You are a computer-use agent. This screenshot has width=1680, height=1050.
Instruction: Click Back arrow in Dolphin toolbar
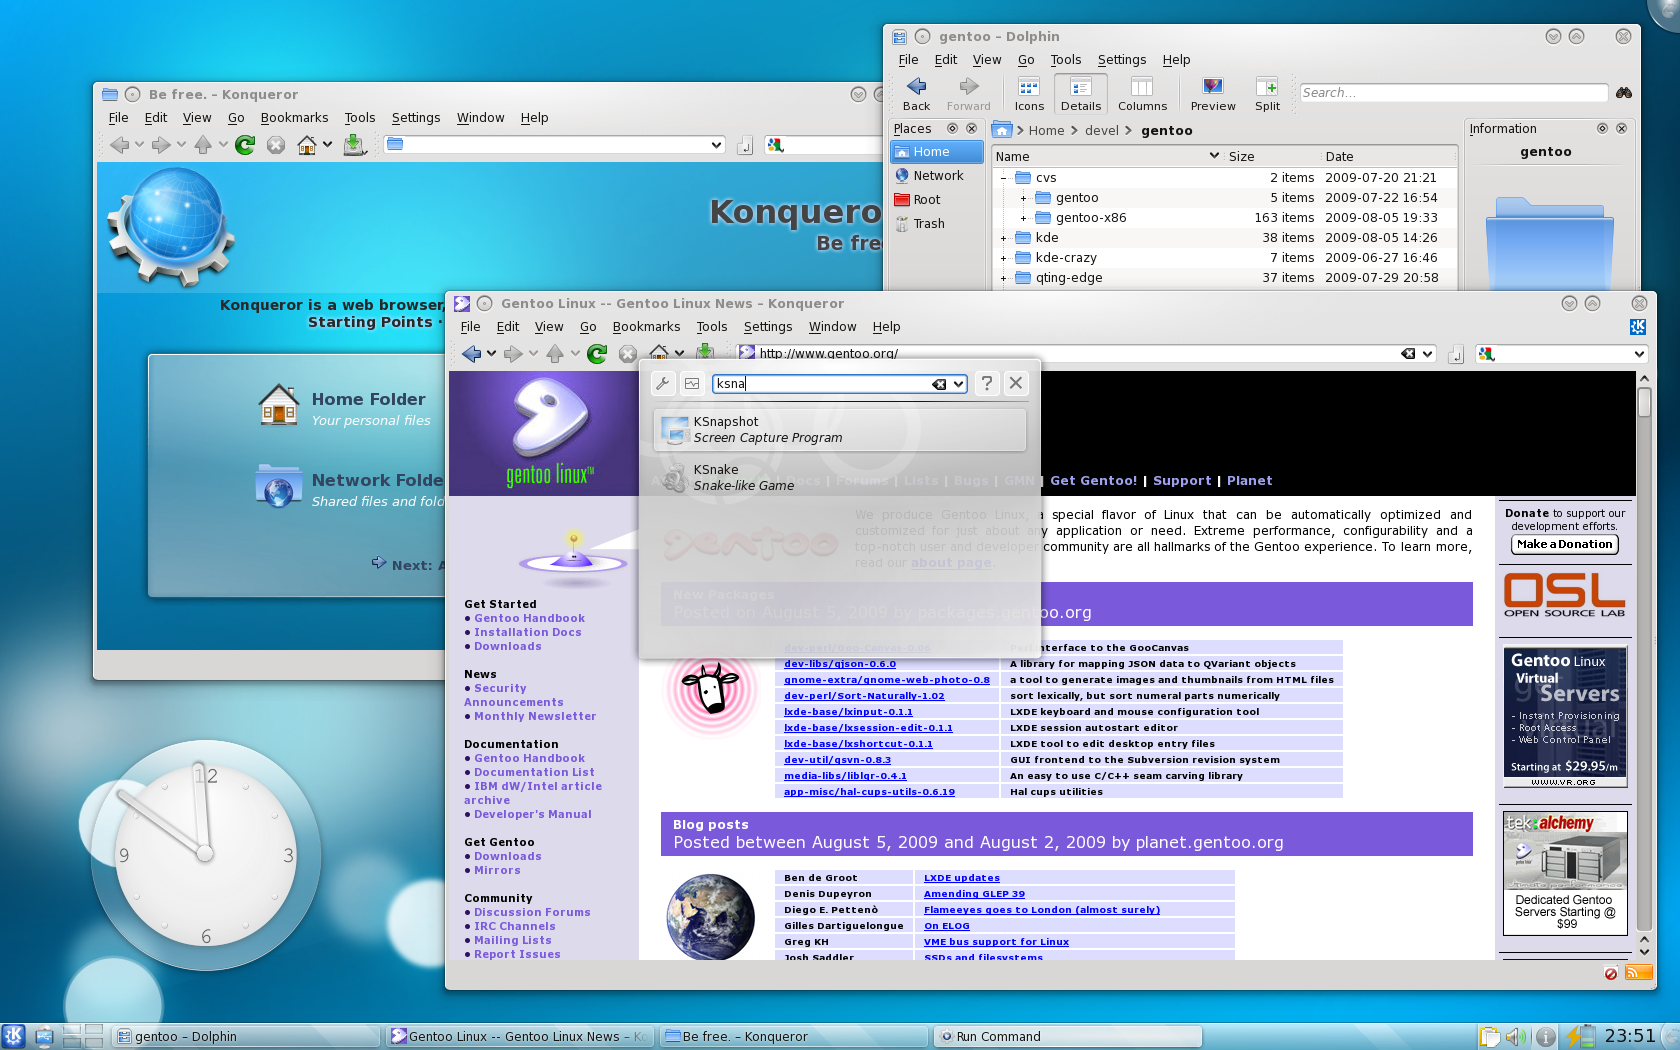[916, 94]
